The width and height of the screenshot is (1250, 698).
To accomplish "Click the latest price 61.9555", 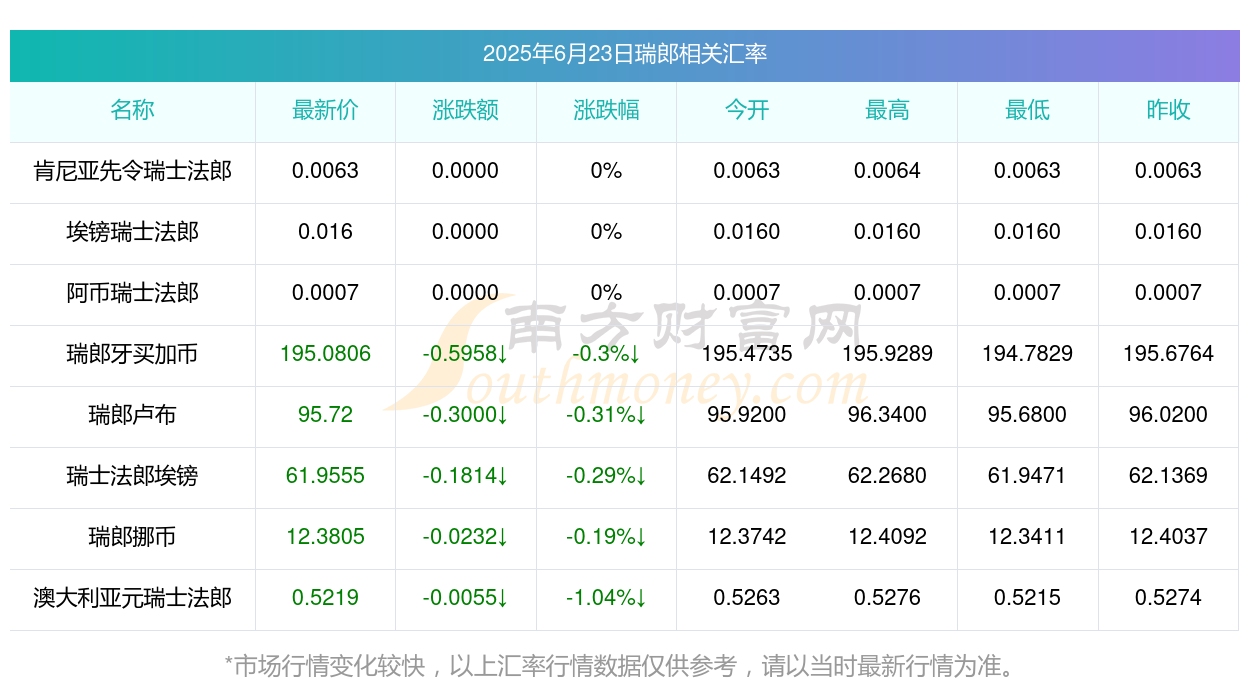I will (325, 476).
